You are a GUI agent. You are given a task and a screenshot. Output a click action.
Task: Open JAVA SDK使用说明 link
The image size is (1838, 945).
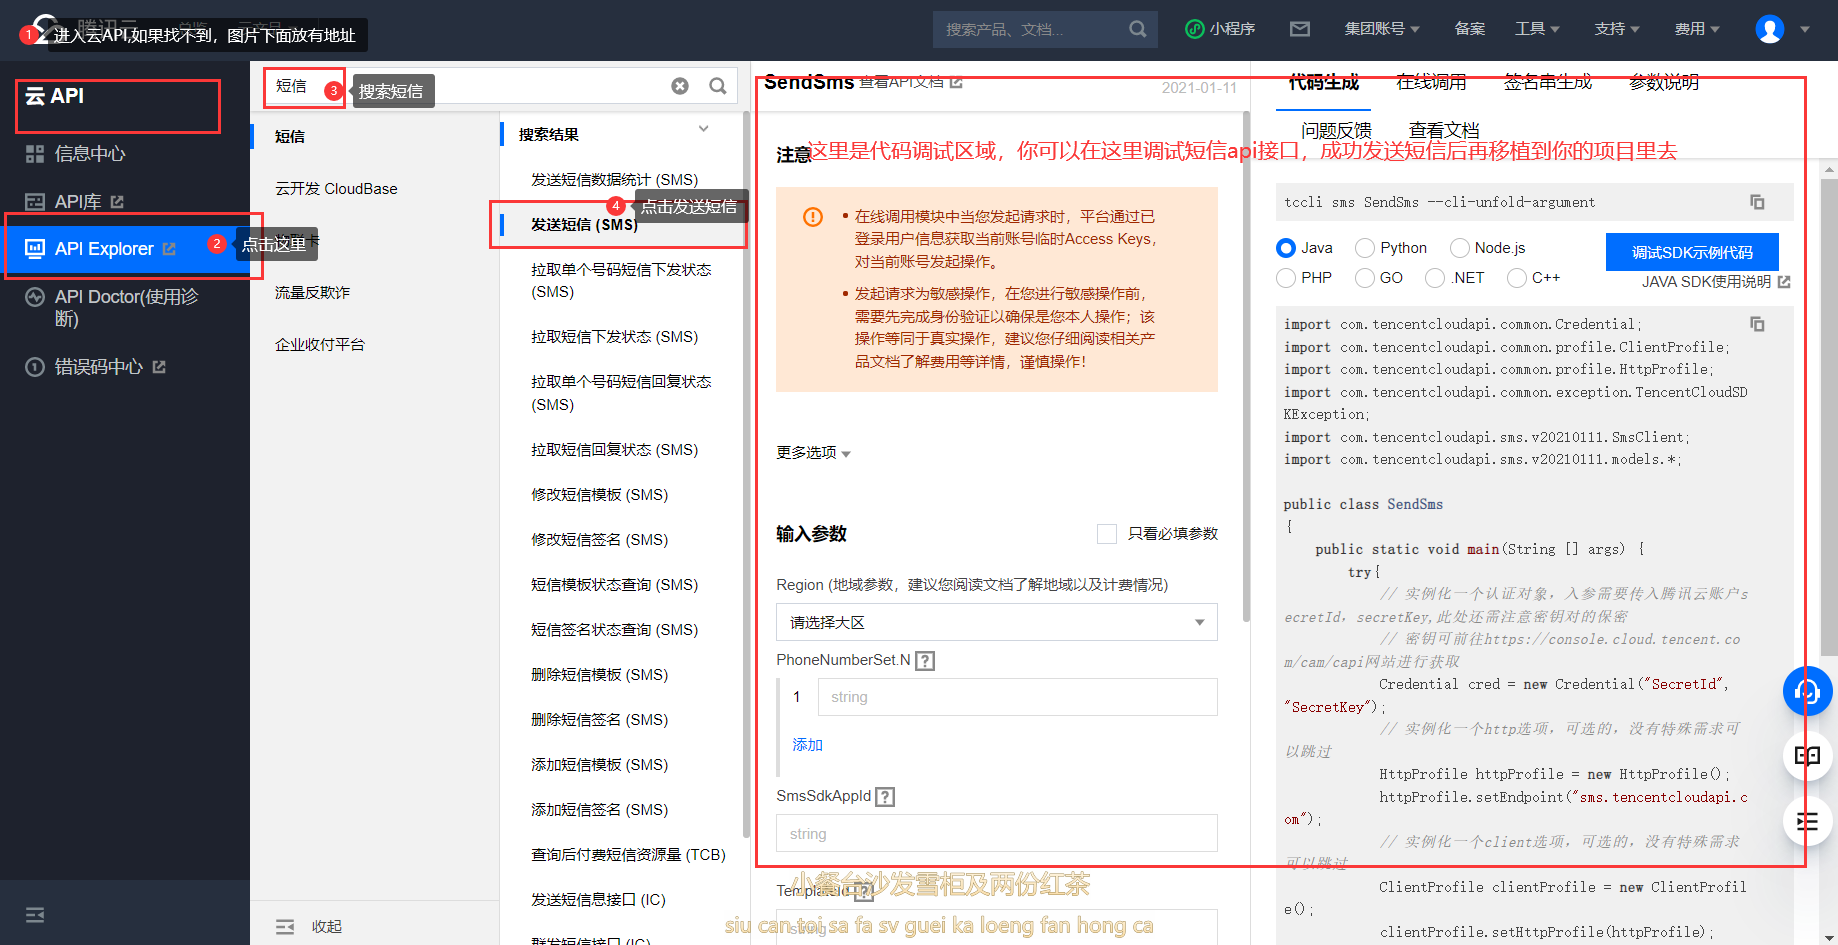pos(1716,282)
